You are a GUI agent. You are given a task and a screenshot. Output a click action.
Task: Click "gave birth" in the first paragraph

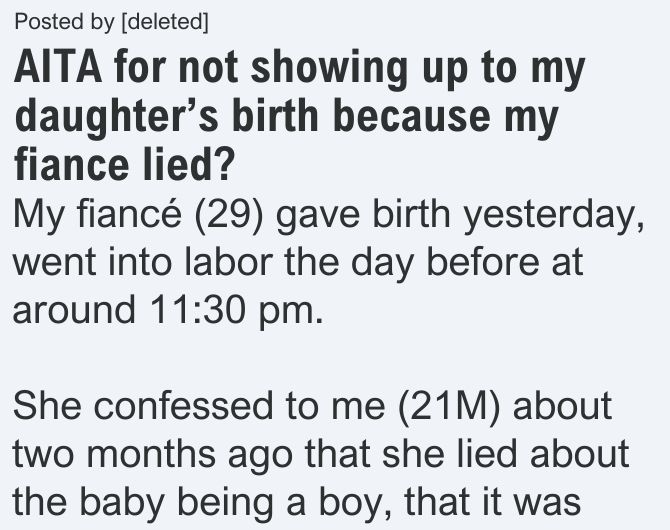click(x=363, y=215)
